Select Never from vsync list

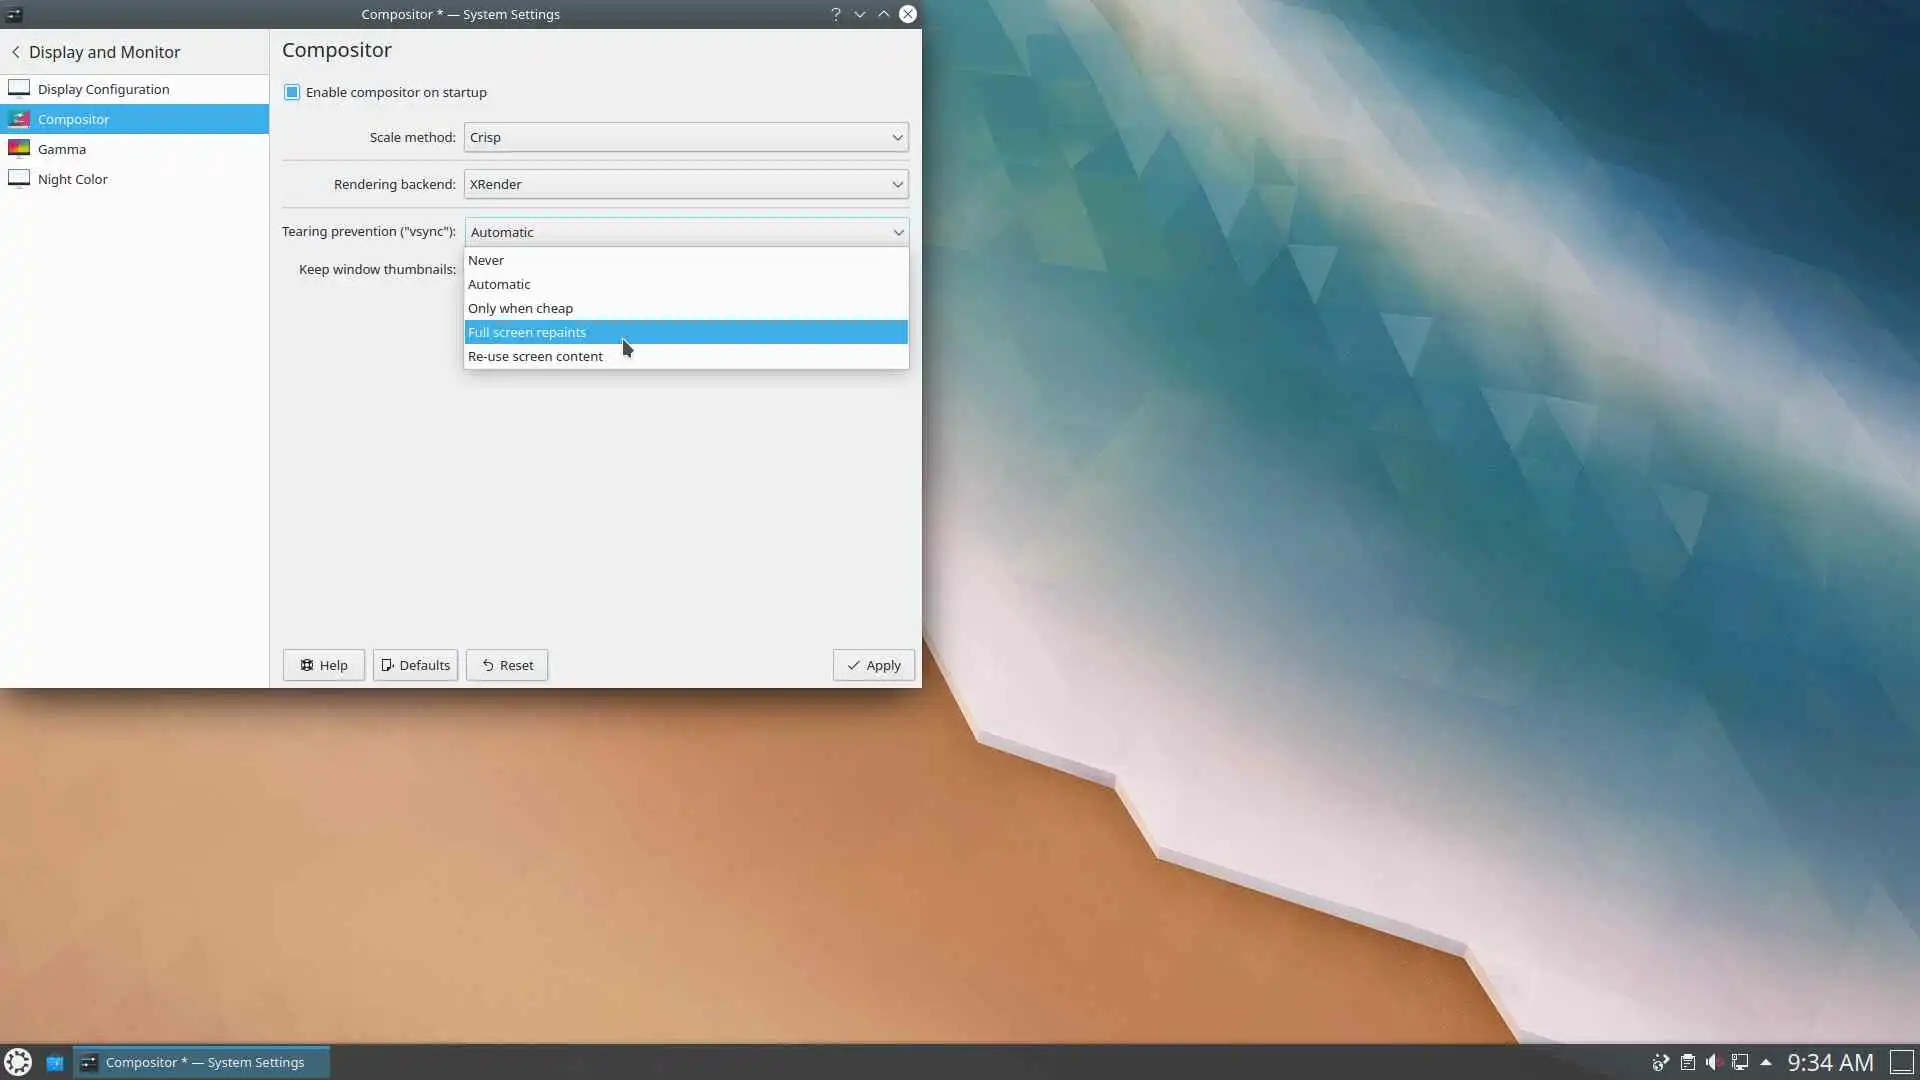pos(486,260)
